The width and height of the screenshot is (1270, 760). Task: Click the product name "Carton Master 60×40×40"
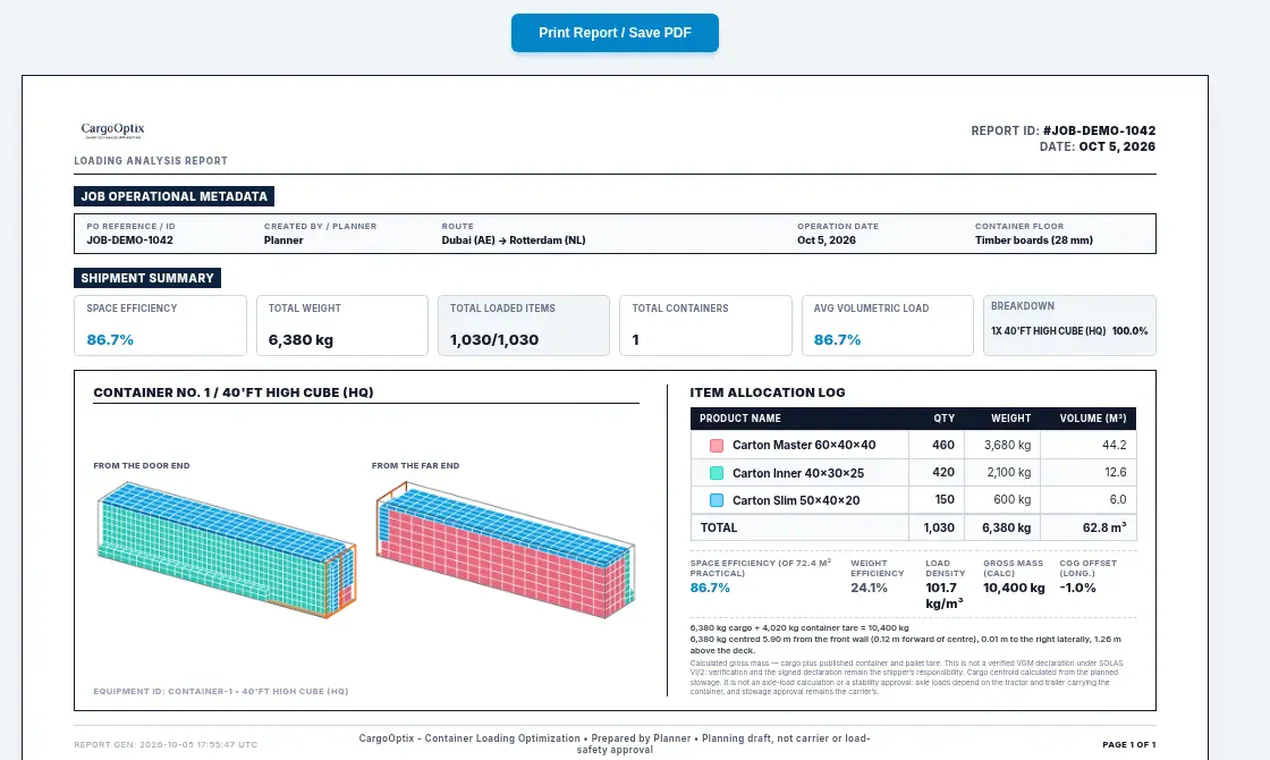[804, 445]
